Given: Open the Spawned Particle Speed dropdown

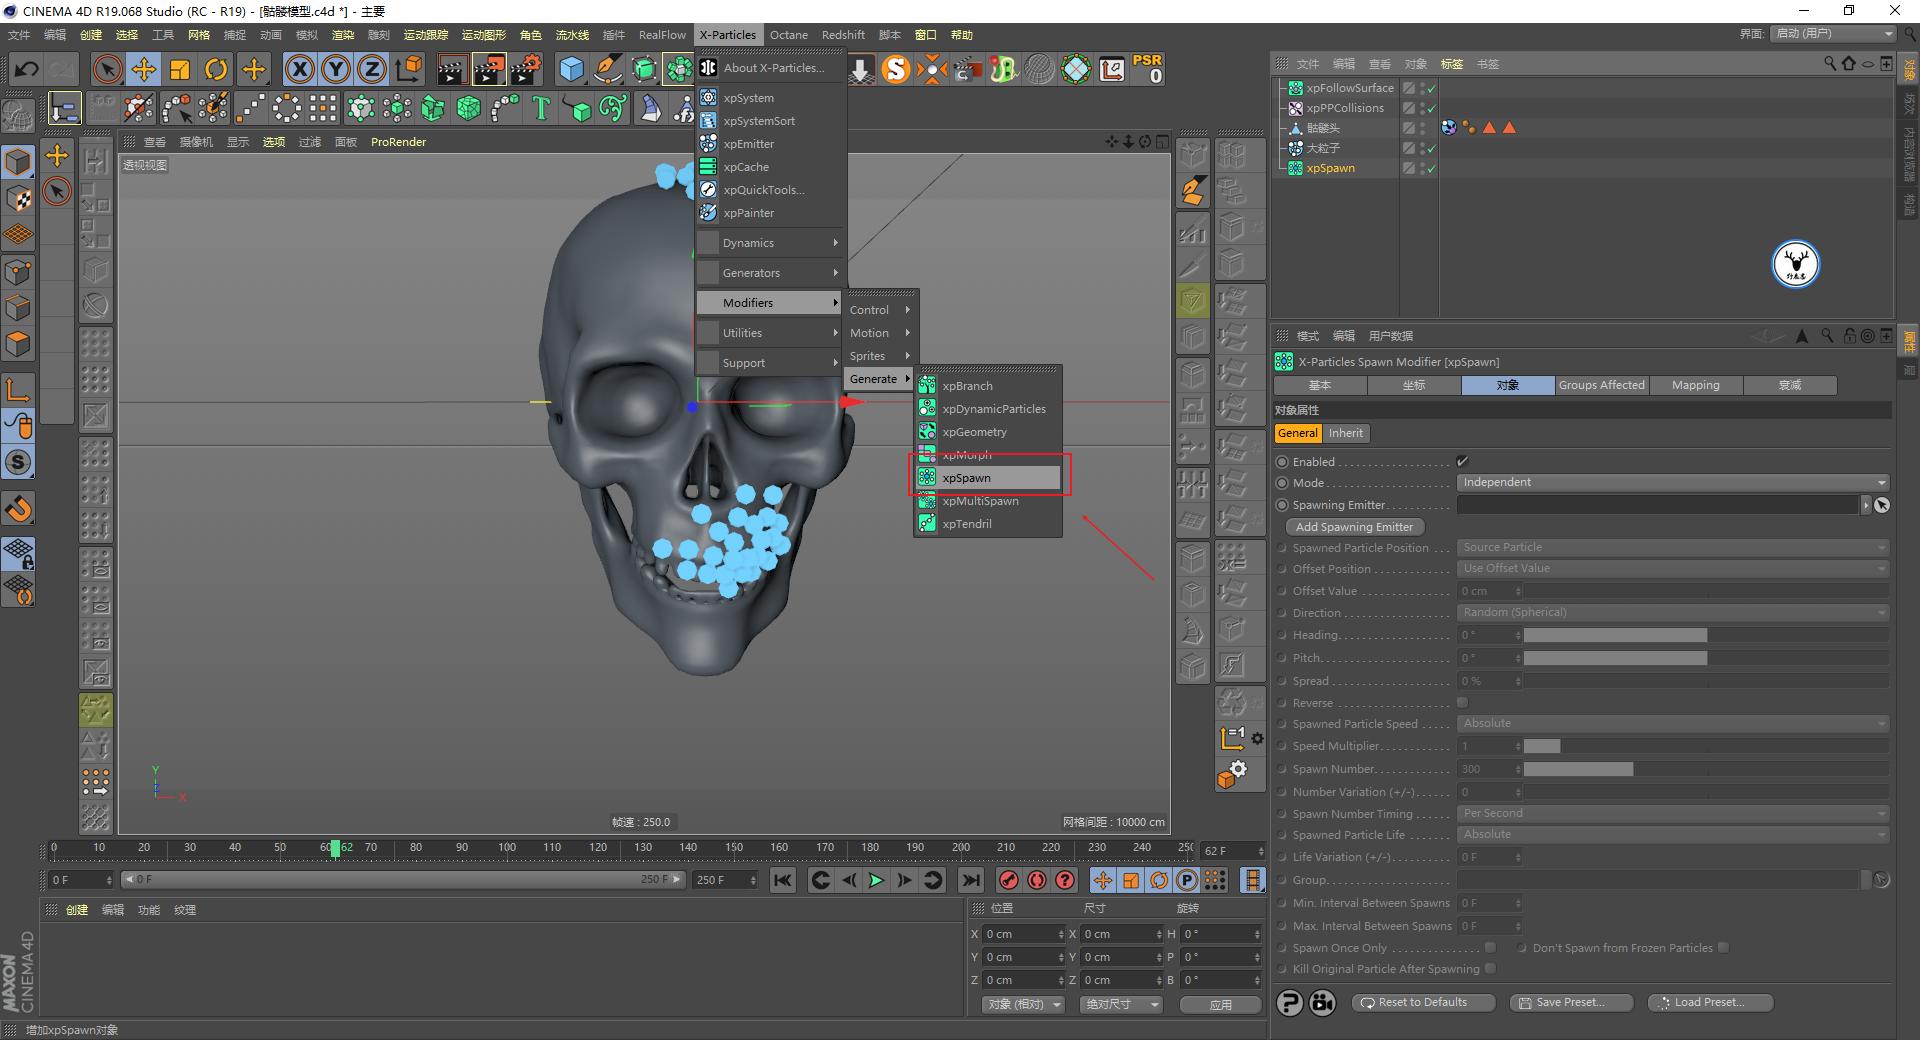Looking at the screenshot, I should click(x=1670, y=723).
